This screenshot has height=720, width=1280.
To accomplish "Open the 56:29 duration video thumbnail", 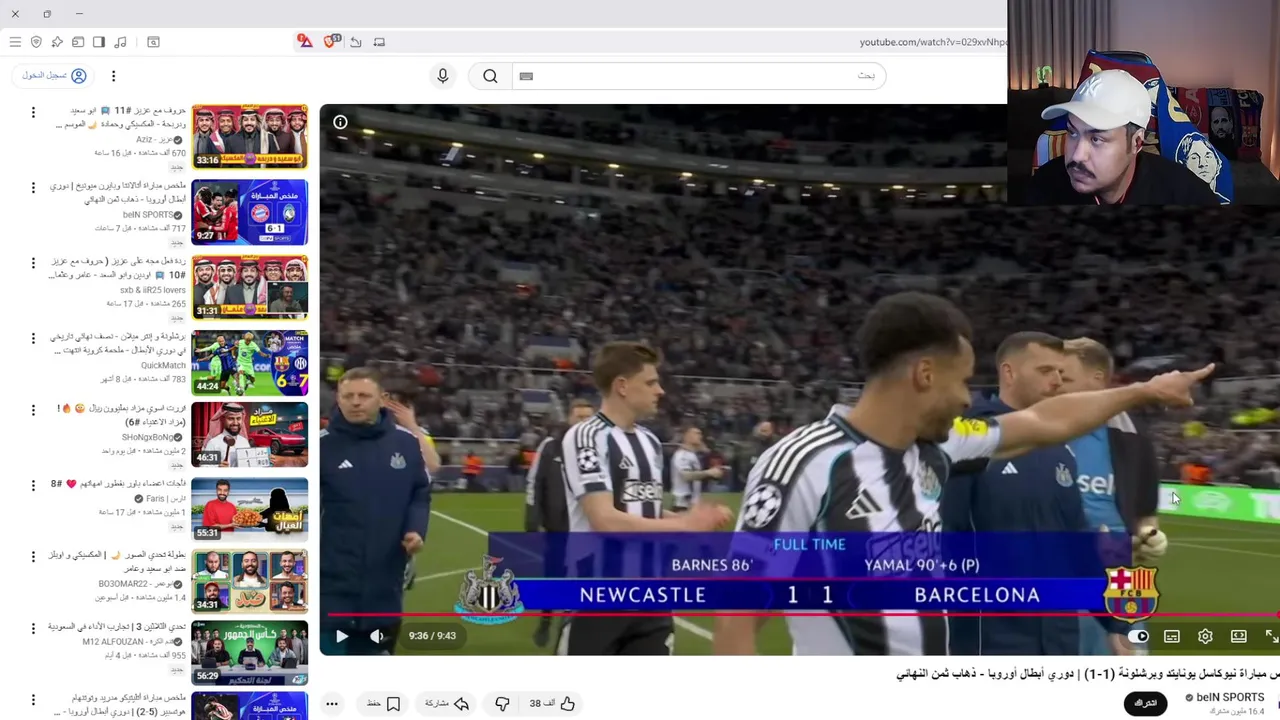I will 249,654.
